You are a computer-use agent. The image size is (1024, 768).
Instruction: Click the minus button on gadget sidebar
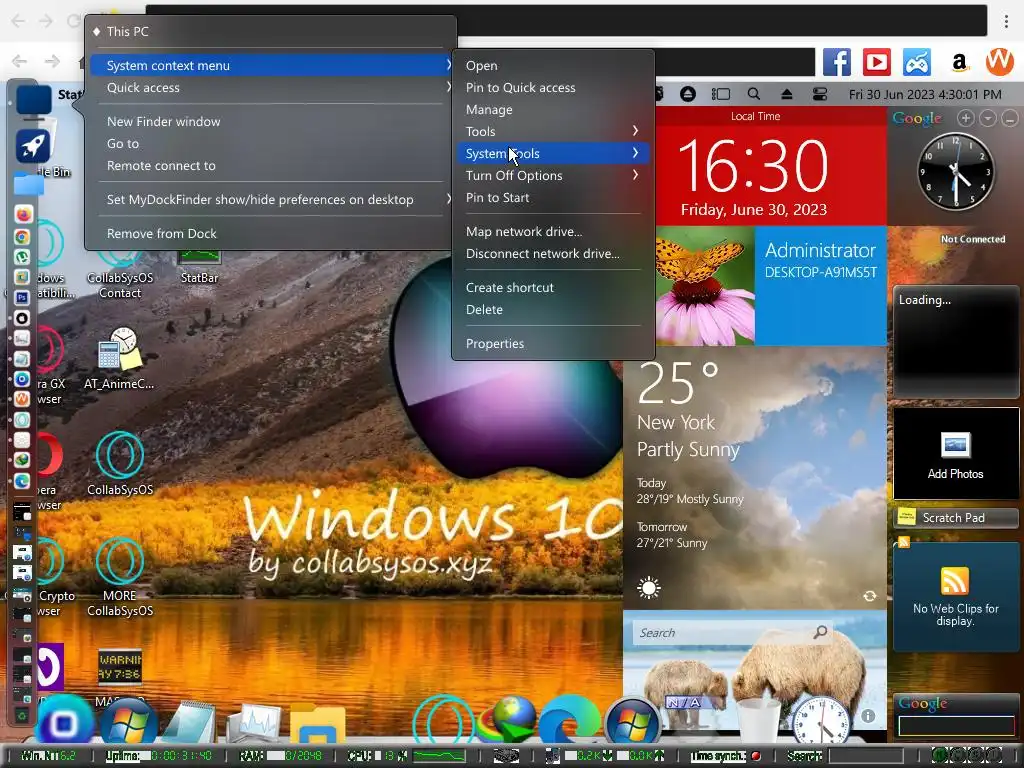1010,118
